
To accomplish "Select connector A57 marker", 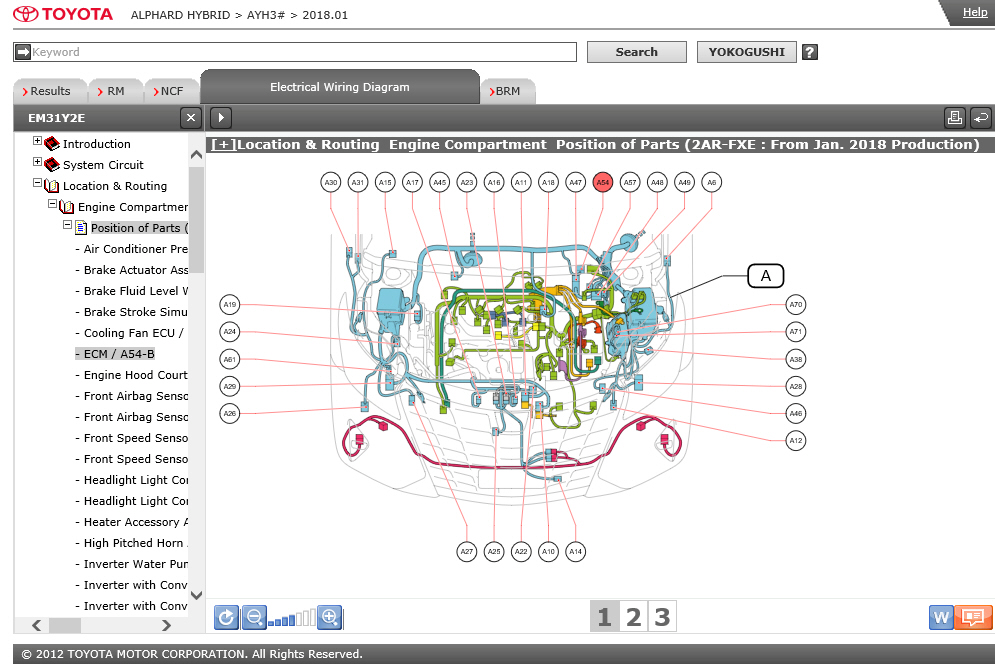I will coord(629,183).
